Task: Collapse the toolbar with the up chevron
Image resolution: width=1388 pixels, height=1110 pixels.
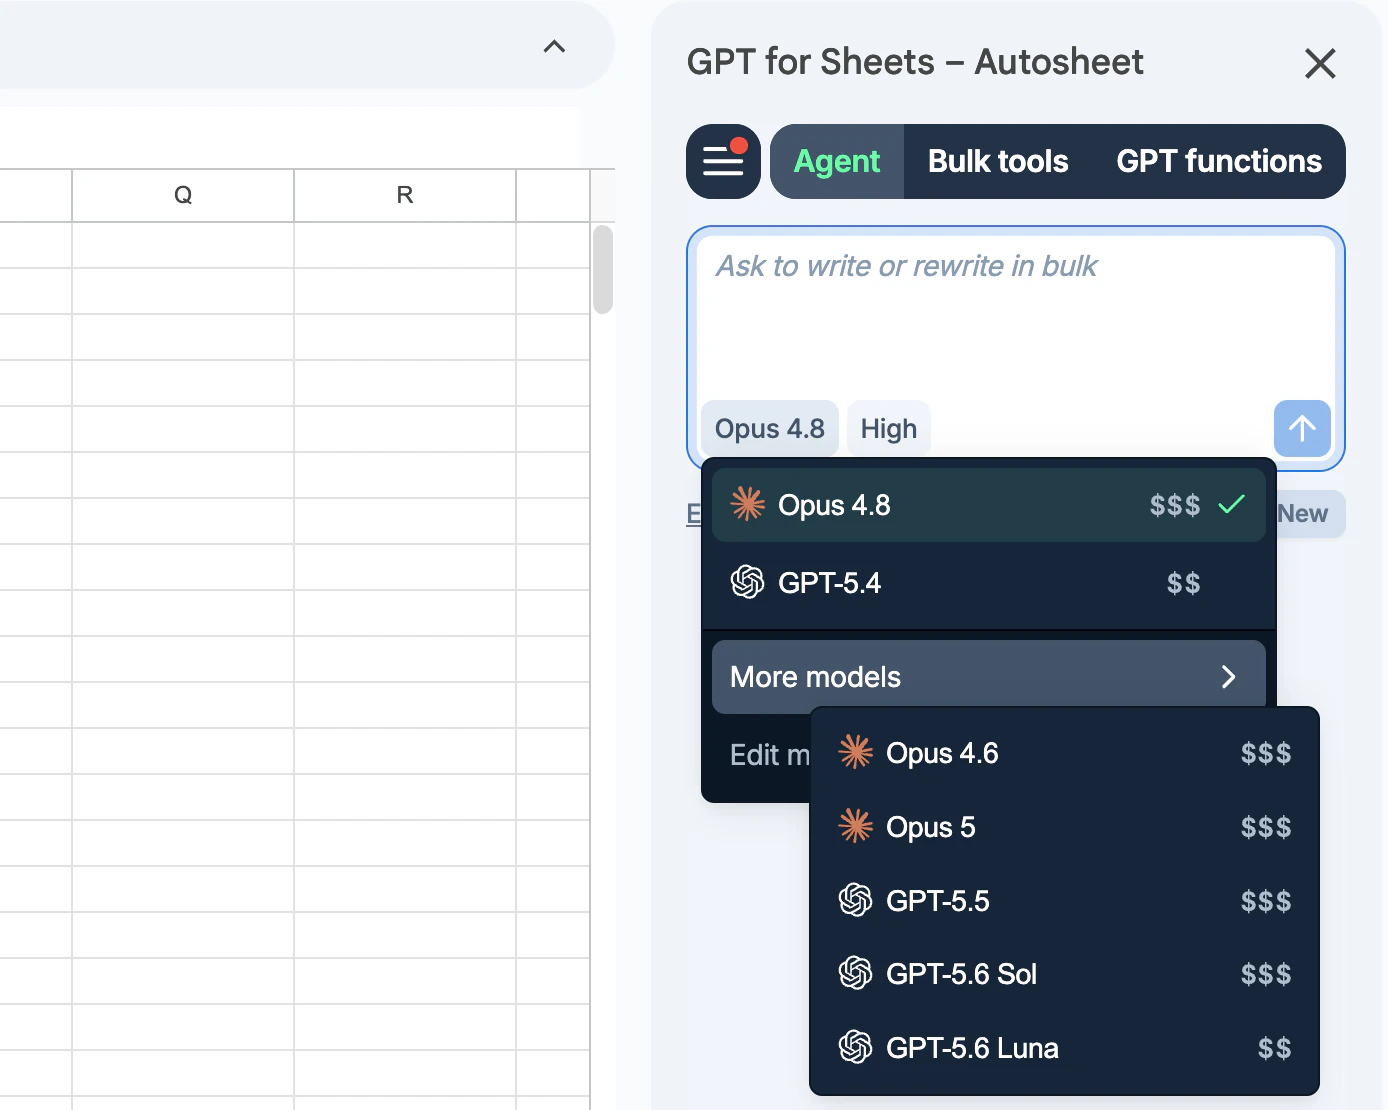Action: pos(554,46)
